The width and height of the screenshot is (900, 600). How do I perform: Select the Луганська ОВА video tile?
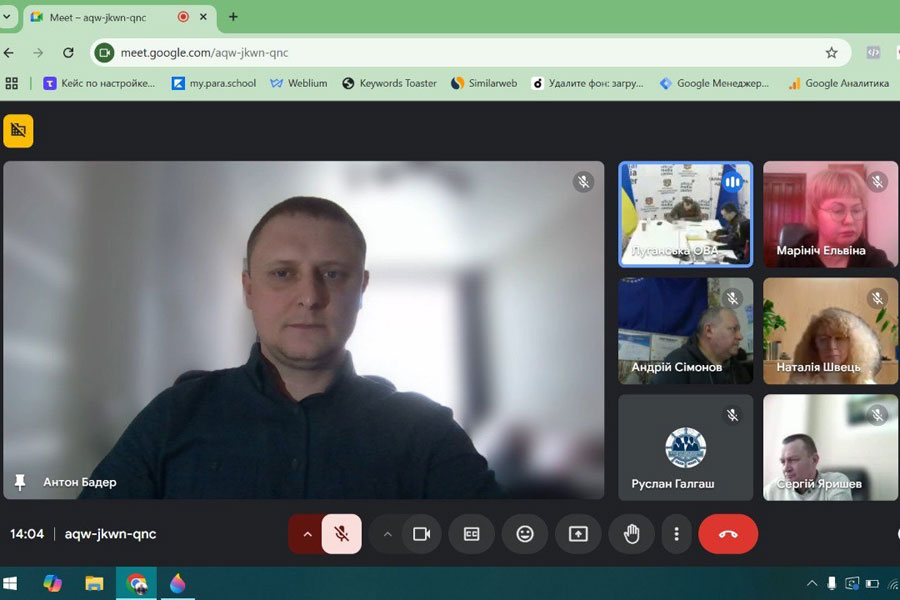pos(685,214)
